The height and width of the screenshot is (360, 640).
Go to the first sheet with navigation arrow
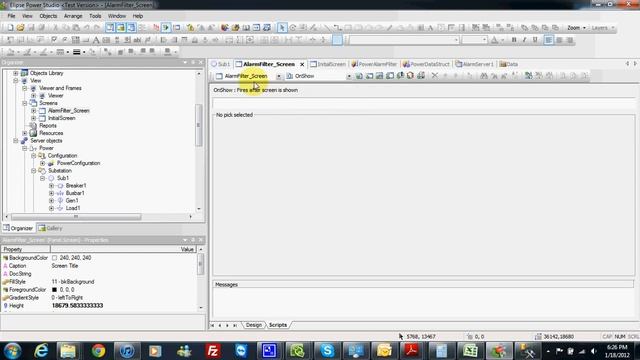pyautogui.click(x=212, y=325)
